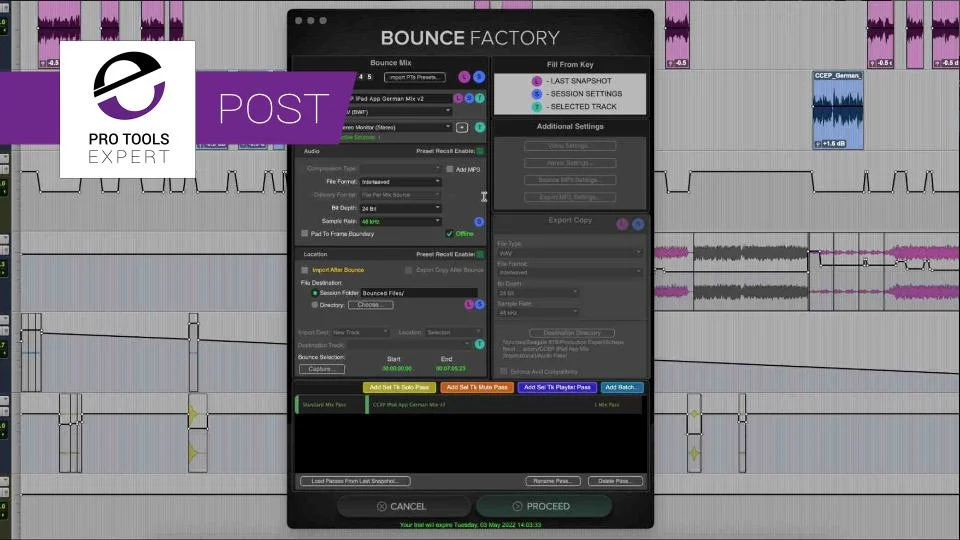
Task: Click the blue Session Settings icon beside Import PTs Presets
Action: coord(479,77)
